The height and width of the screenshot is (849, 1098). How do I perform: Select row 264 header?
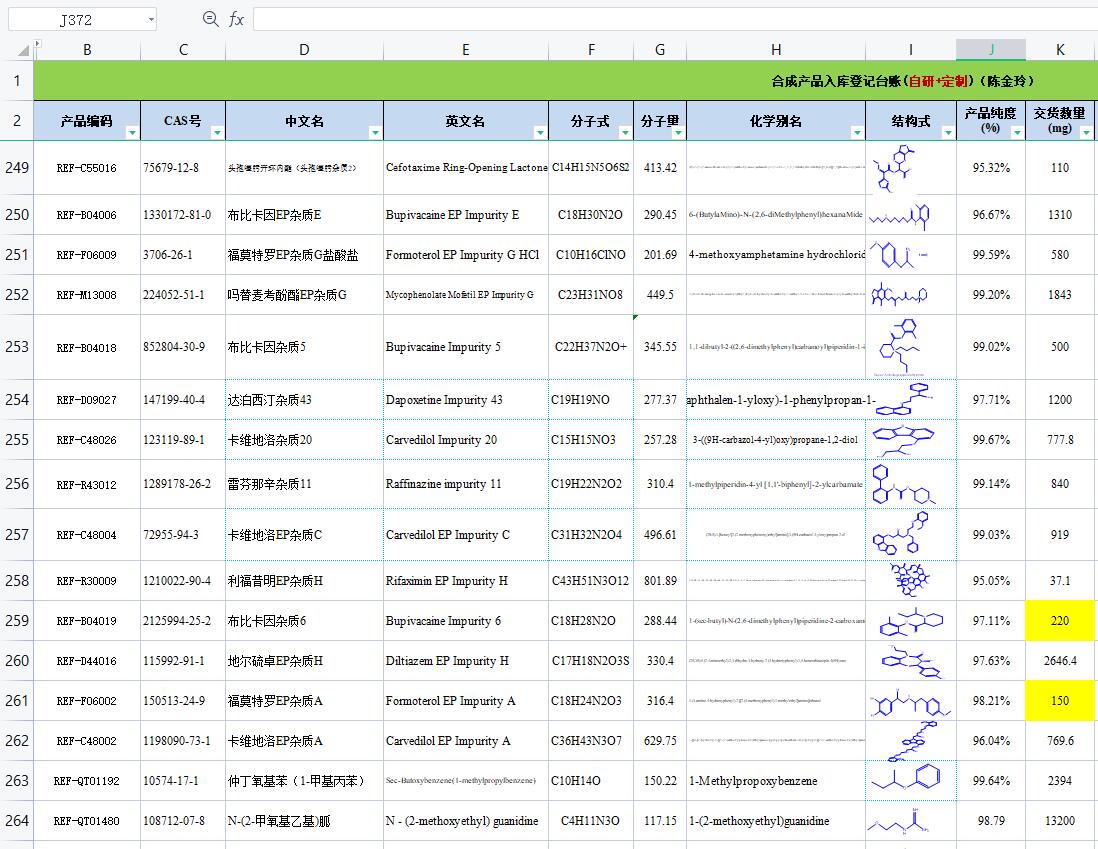[17, 820]
